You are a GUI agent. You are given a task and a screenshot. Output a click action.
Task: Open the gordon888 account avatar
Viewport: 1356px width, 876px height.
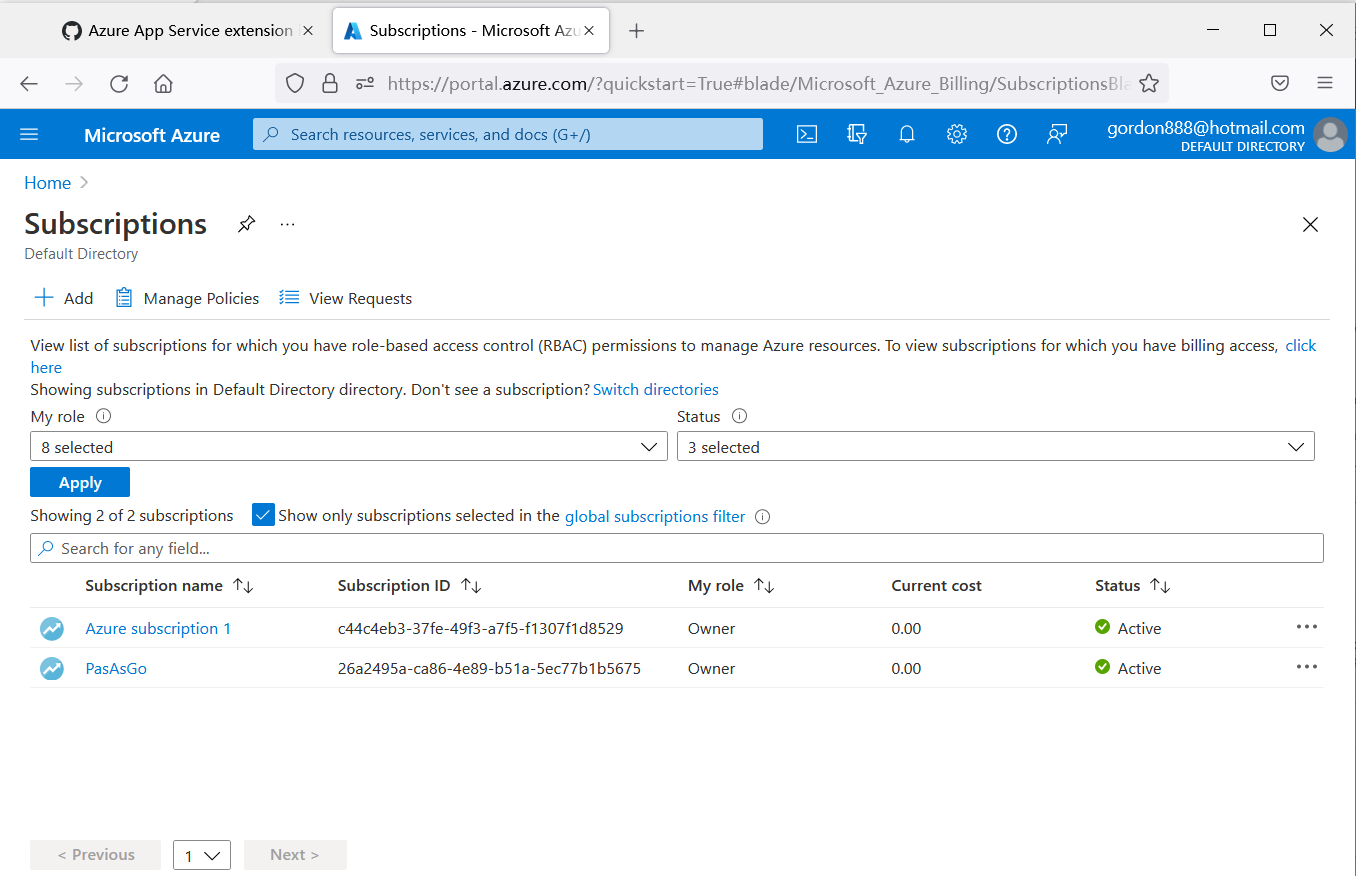pos(1330,134)
